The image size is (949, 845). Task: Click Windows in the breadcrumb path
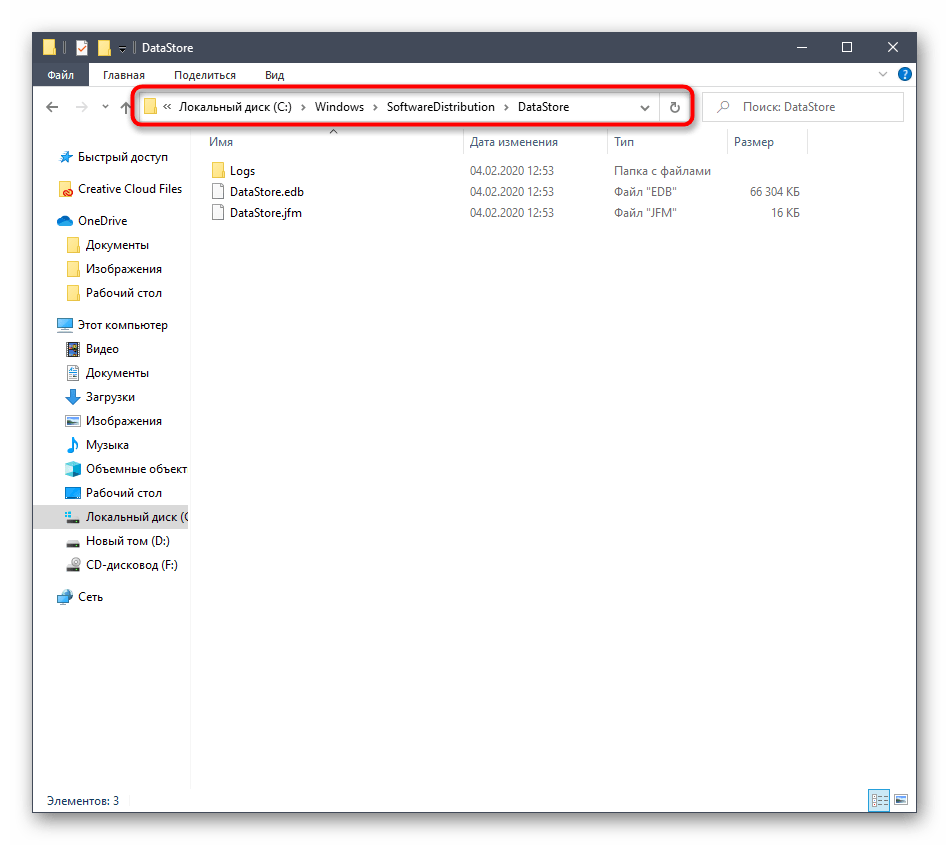[x=339, y=107]
